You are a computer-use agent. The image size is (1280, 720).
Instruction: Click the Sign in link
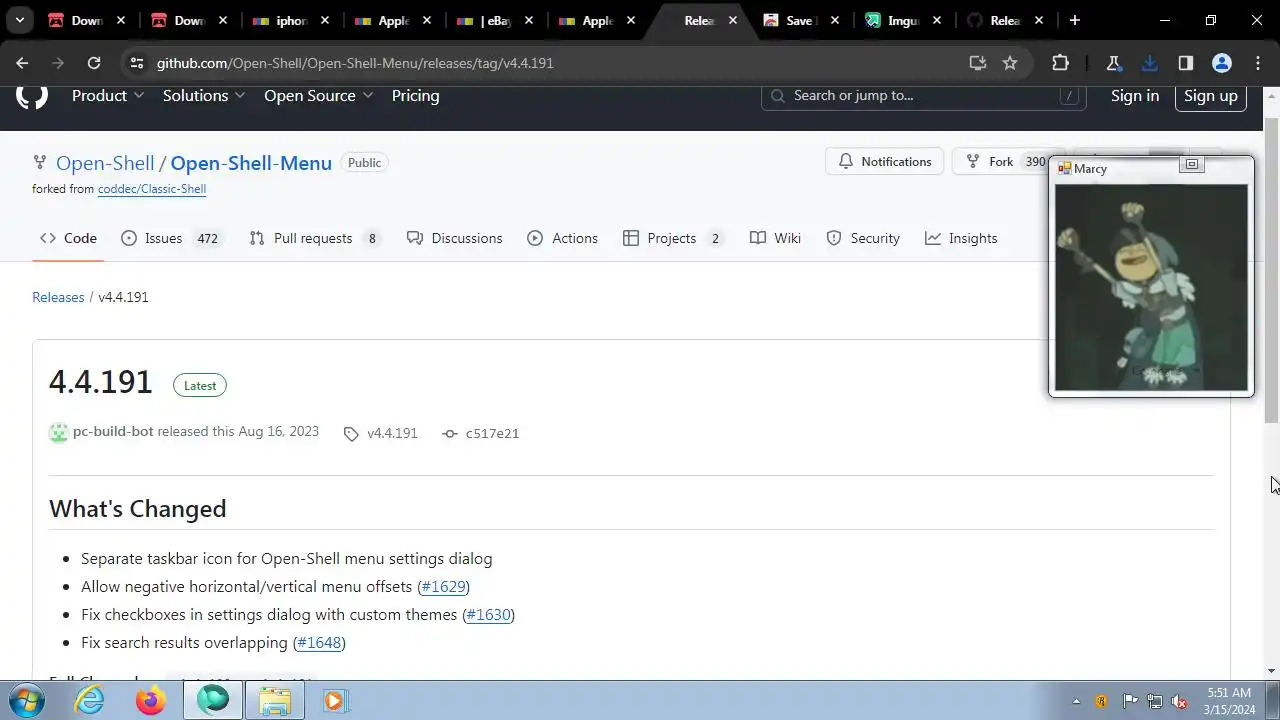[1135, 96]
